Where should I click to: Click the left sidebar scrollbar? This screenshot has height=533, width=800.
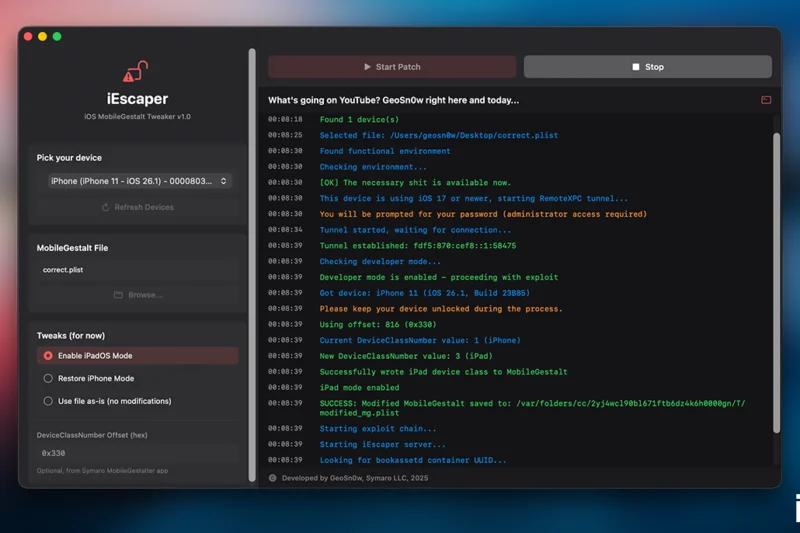(252, 260)
